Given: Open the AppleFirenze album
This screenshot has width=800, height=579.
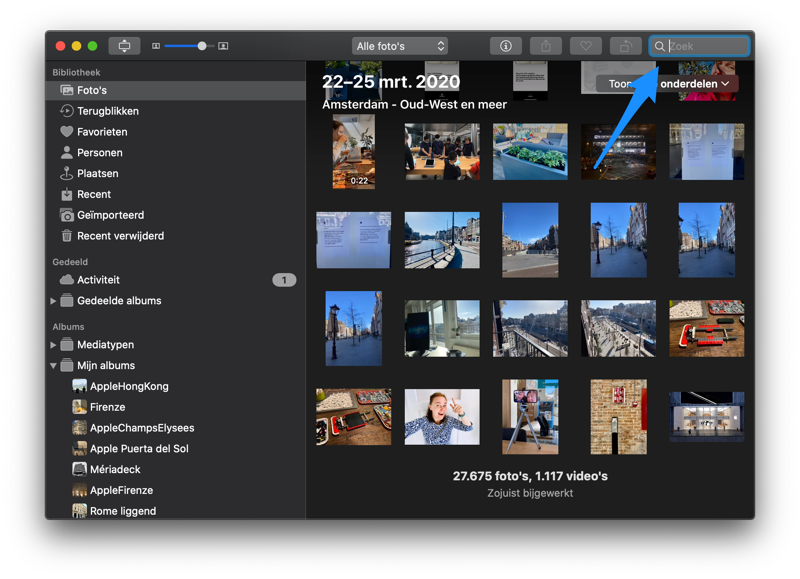Looking at the screenshot, I should [176, 491].
